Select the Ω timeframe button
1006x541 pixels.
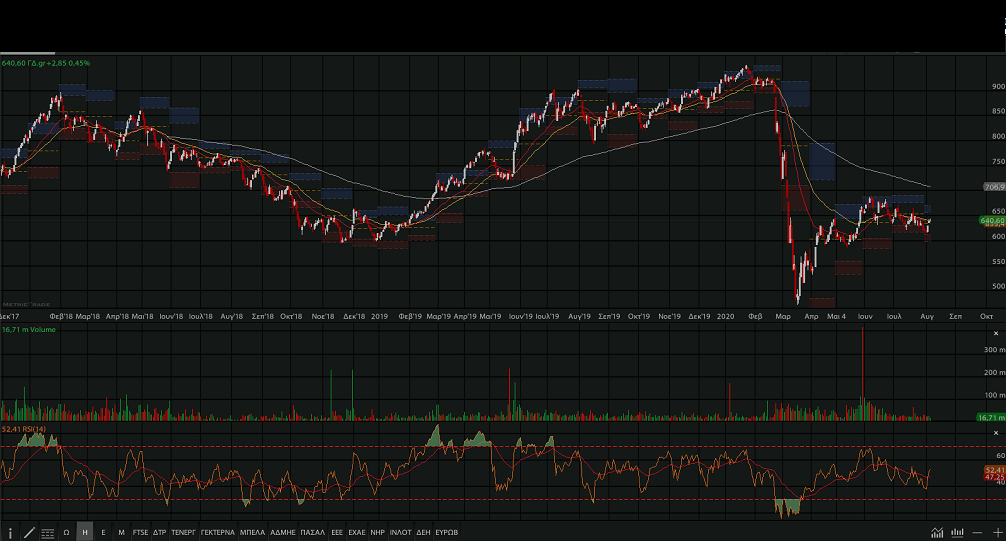[x=66, y=532]
